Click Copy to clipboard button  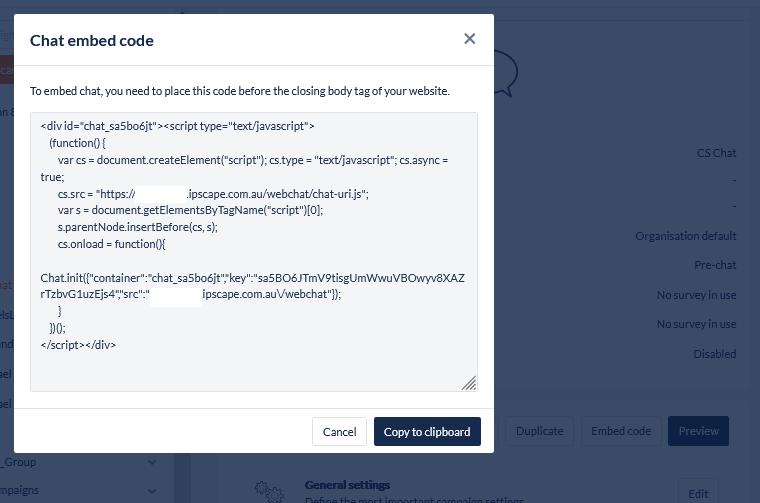[x=427, y=432]
